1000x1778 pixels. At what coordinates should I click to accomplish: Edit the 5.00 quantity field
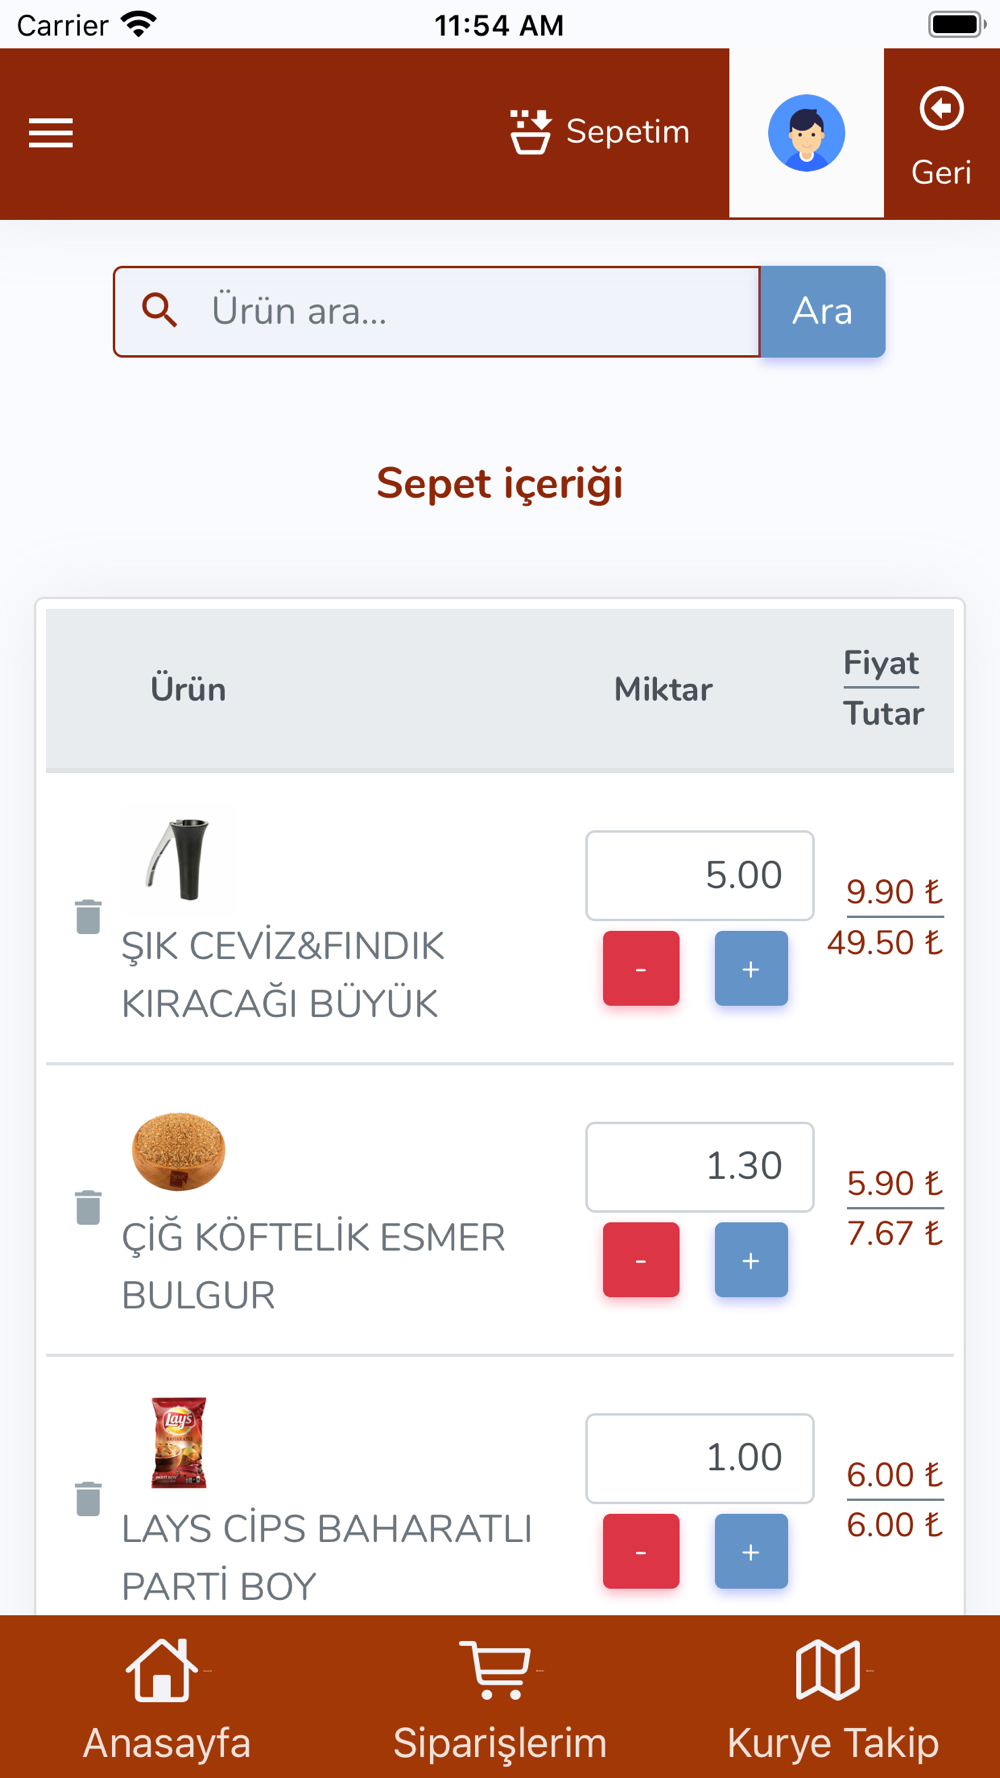(700, 875)
